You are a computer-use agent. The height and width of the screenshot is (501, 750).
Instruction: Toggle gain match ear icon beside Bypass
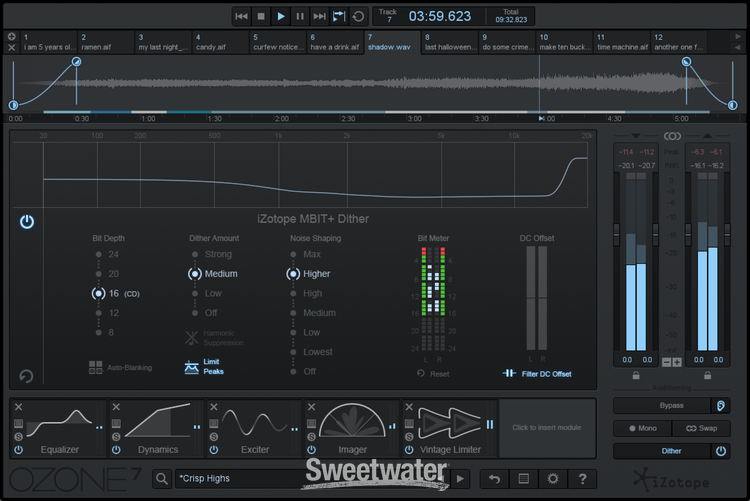pos(721,405)
